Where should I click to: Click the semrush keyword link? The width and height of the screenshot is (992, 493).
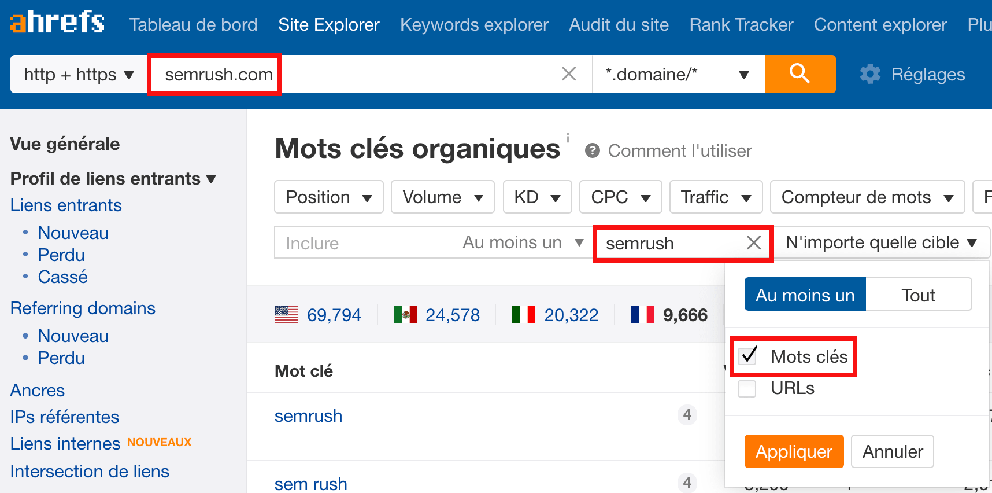[x=308, y=416]
